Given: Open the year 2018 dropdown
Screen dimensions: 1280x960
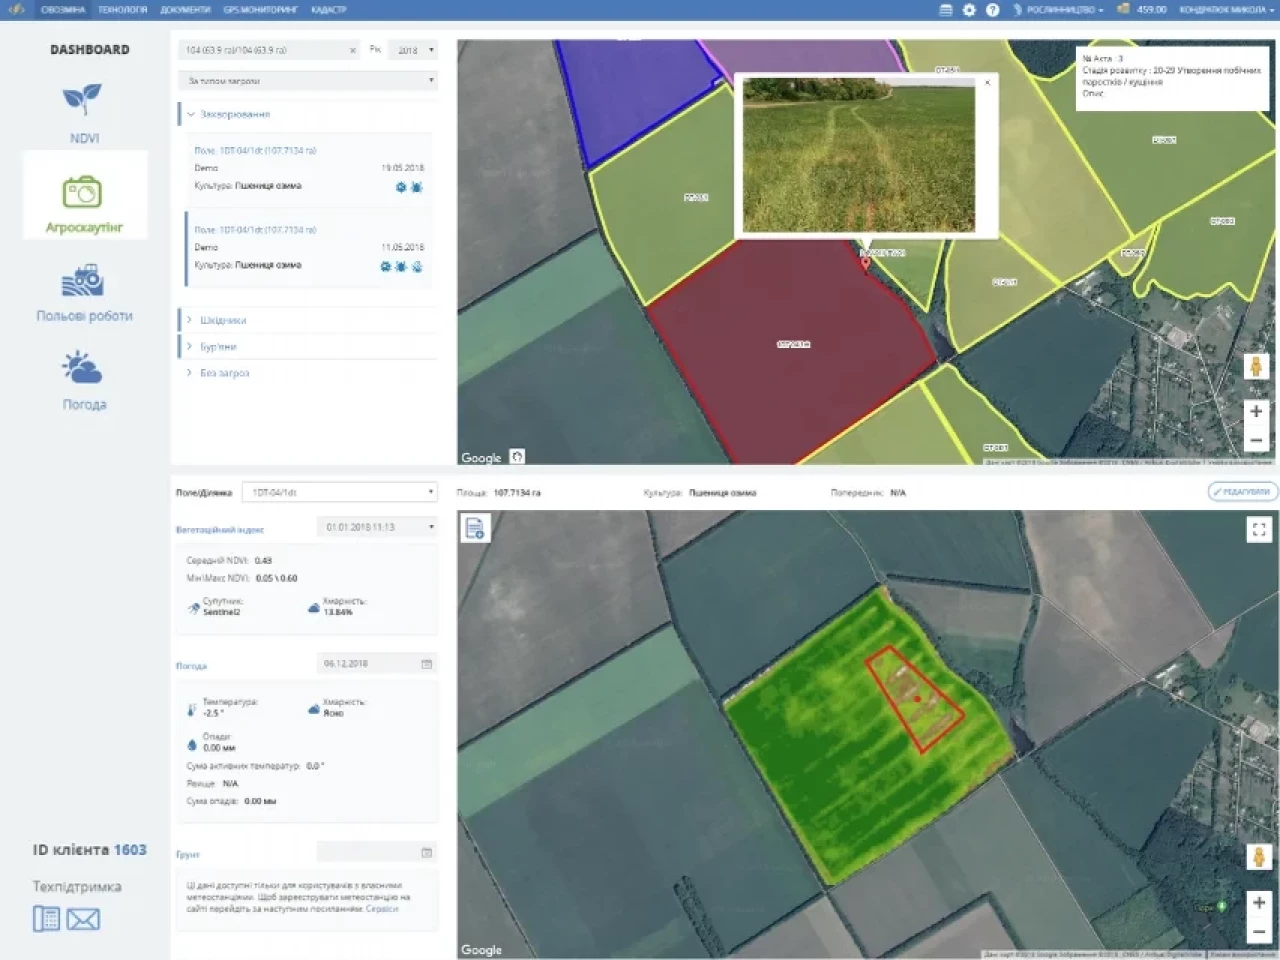Looking at the screenshot, I should click(415, 50).
